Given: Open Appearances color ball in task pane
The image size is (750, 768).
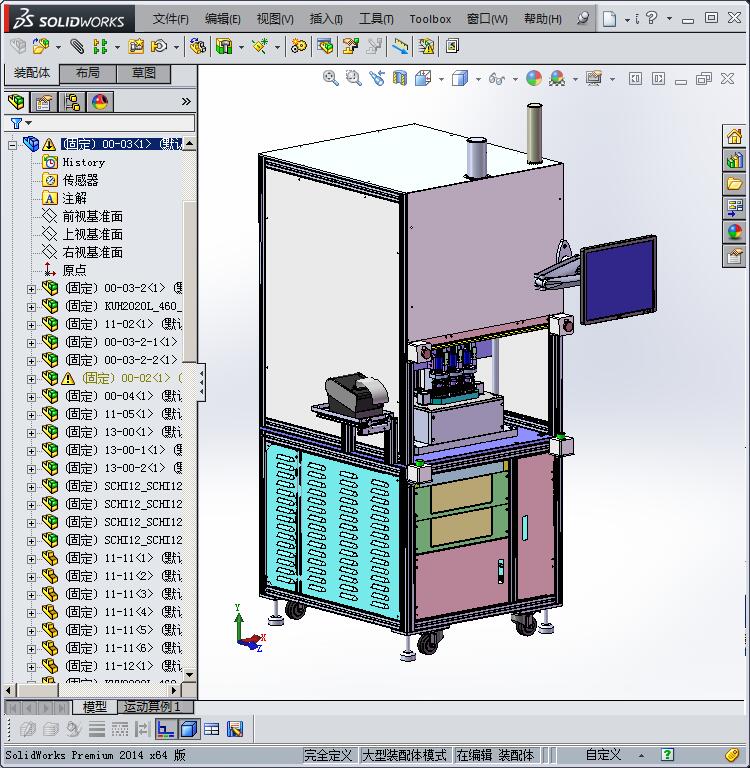Looking at the screenshot, I should point(734,232).
